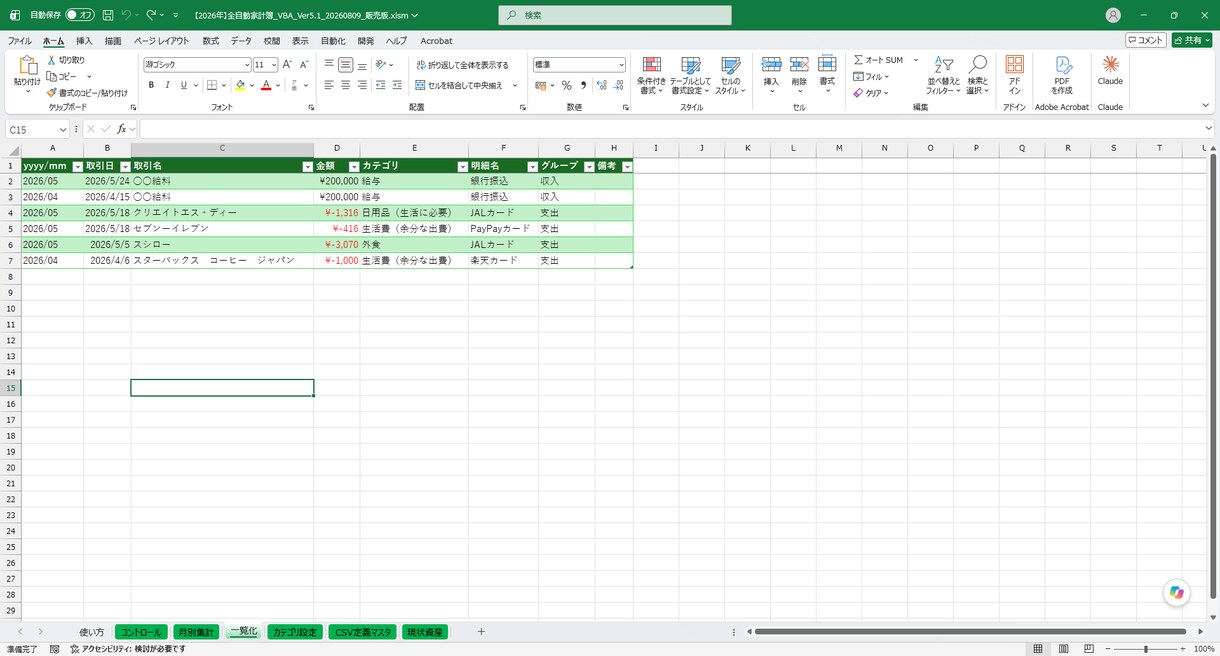Open the number format dropdown (標準)

point(621,64)
